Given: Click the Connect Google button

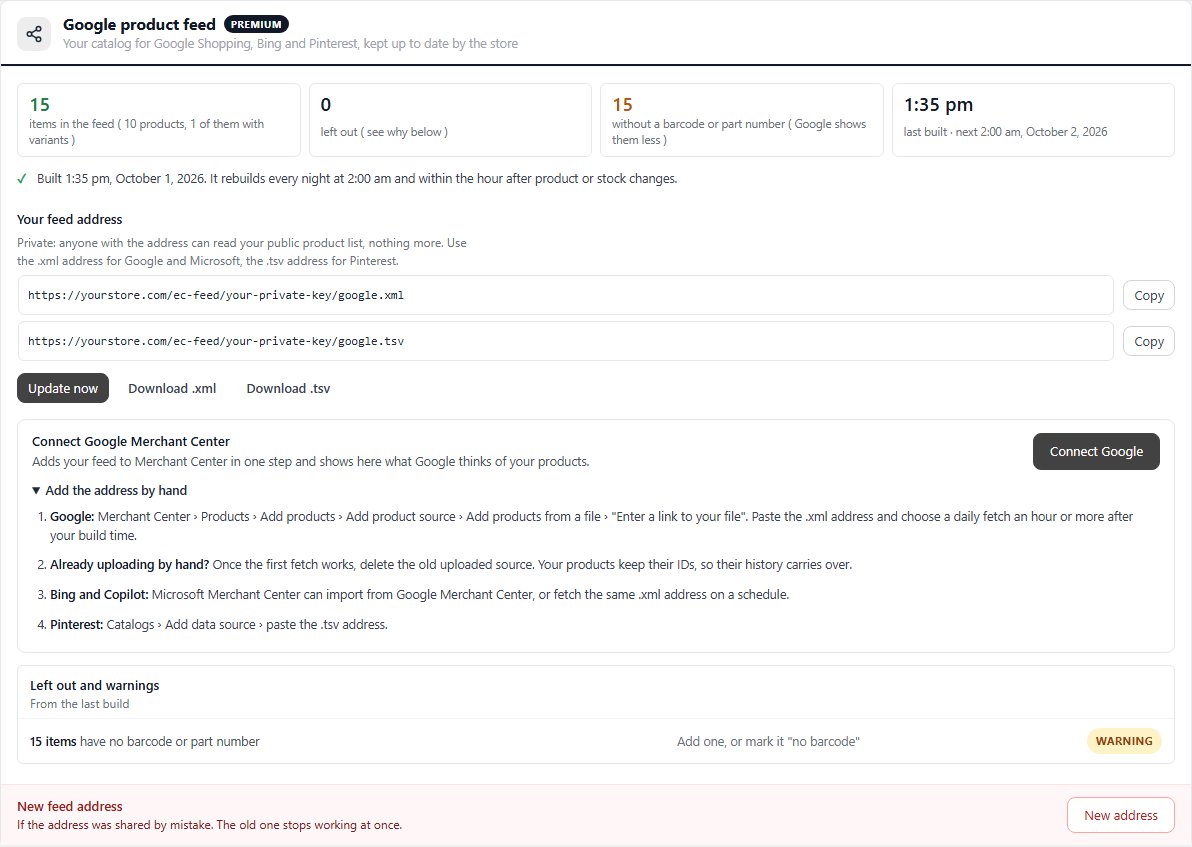Looking at the screenshot, I should [x=1096, y=452].
